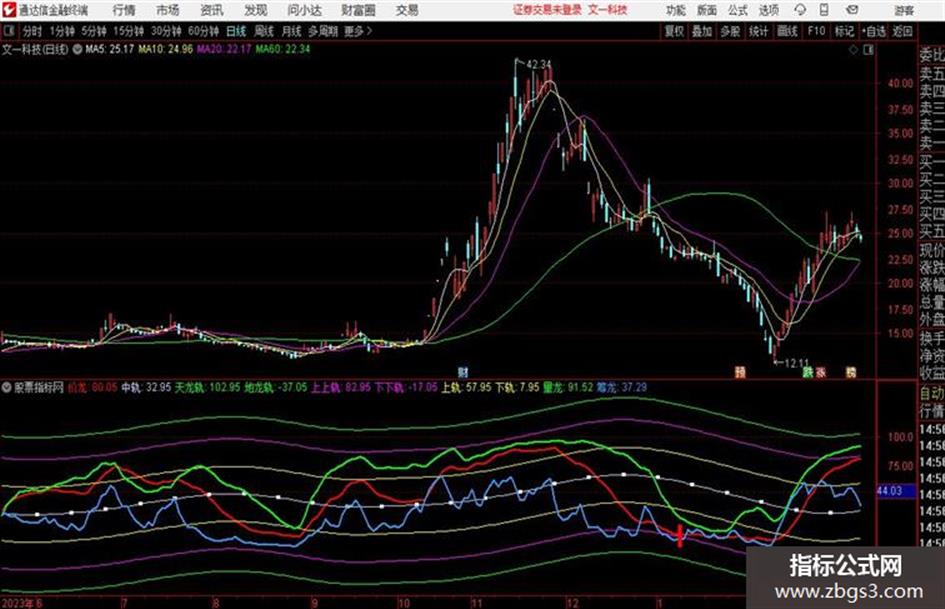This screenshot has height=609, width=945.
Task: Click the diamond icon above price axis
Action: [x=853, y=50]
